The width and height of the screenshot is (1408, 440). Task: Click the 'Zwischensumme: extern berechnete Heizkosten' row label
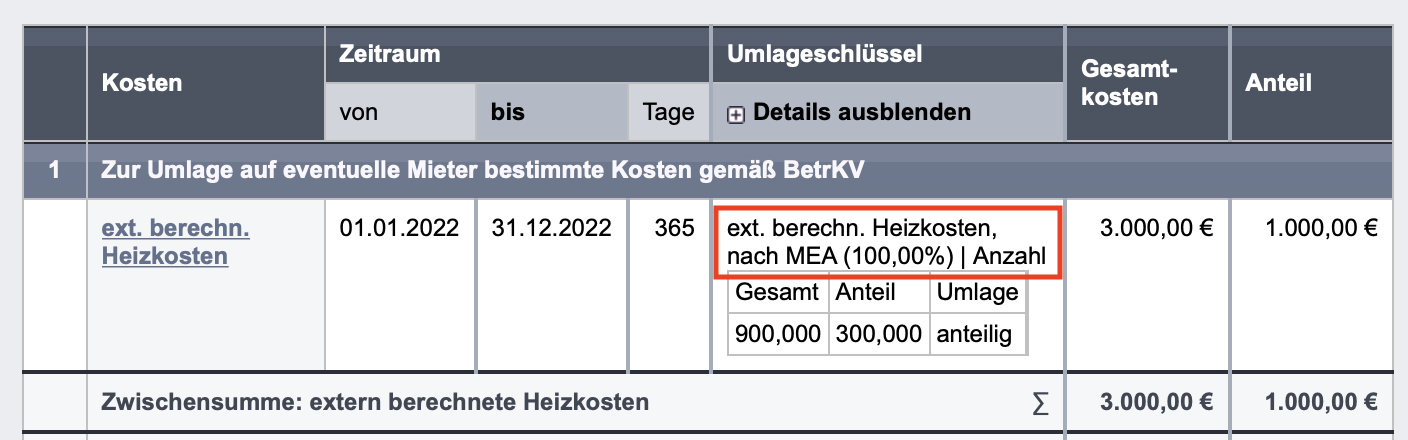(x=375, y=403)
